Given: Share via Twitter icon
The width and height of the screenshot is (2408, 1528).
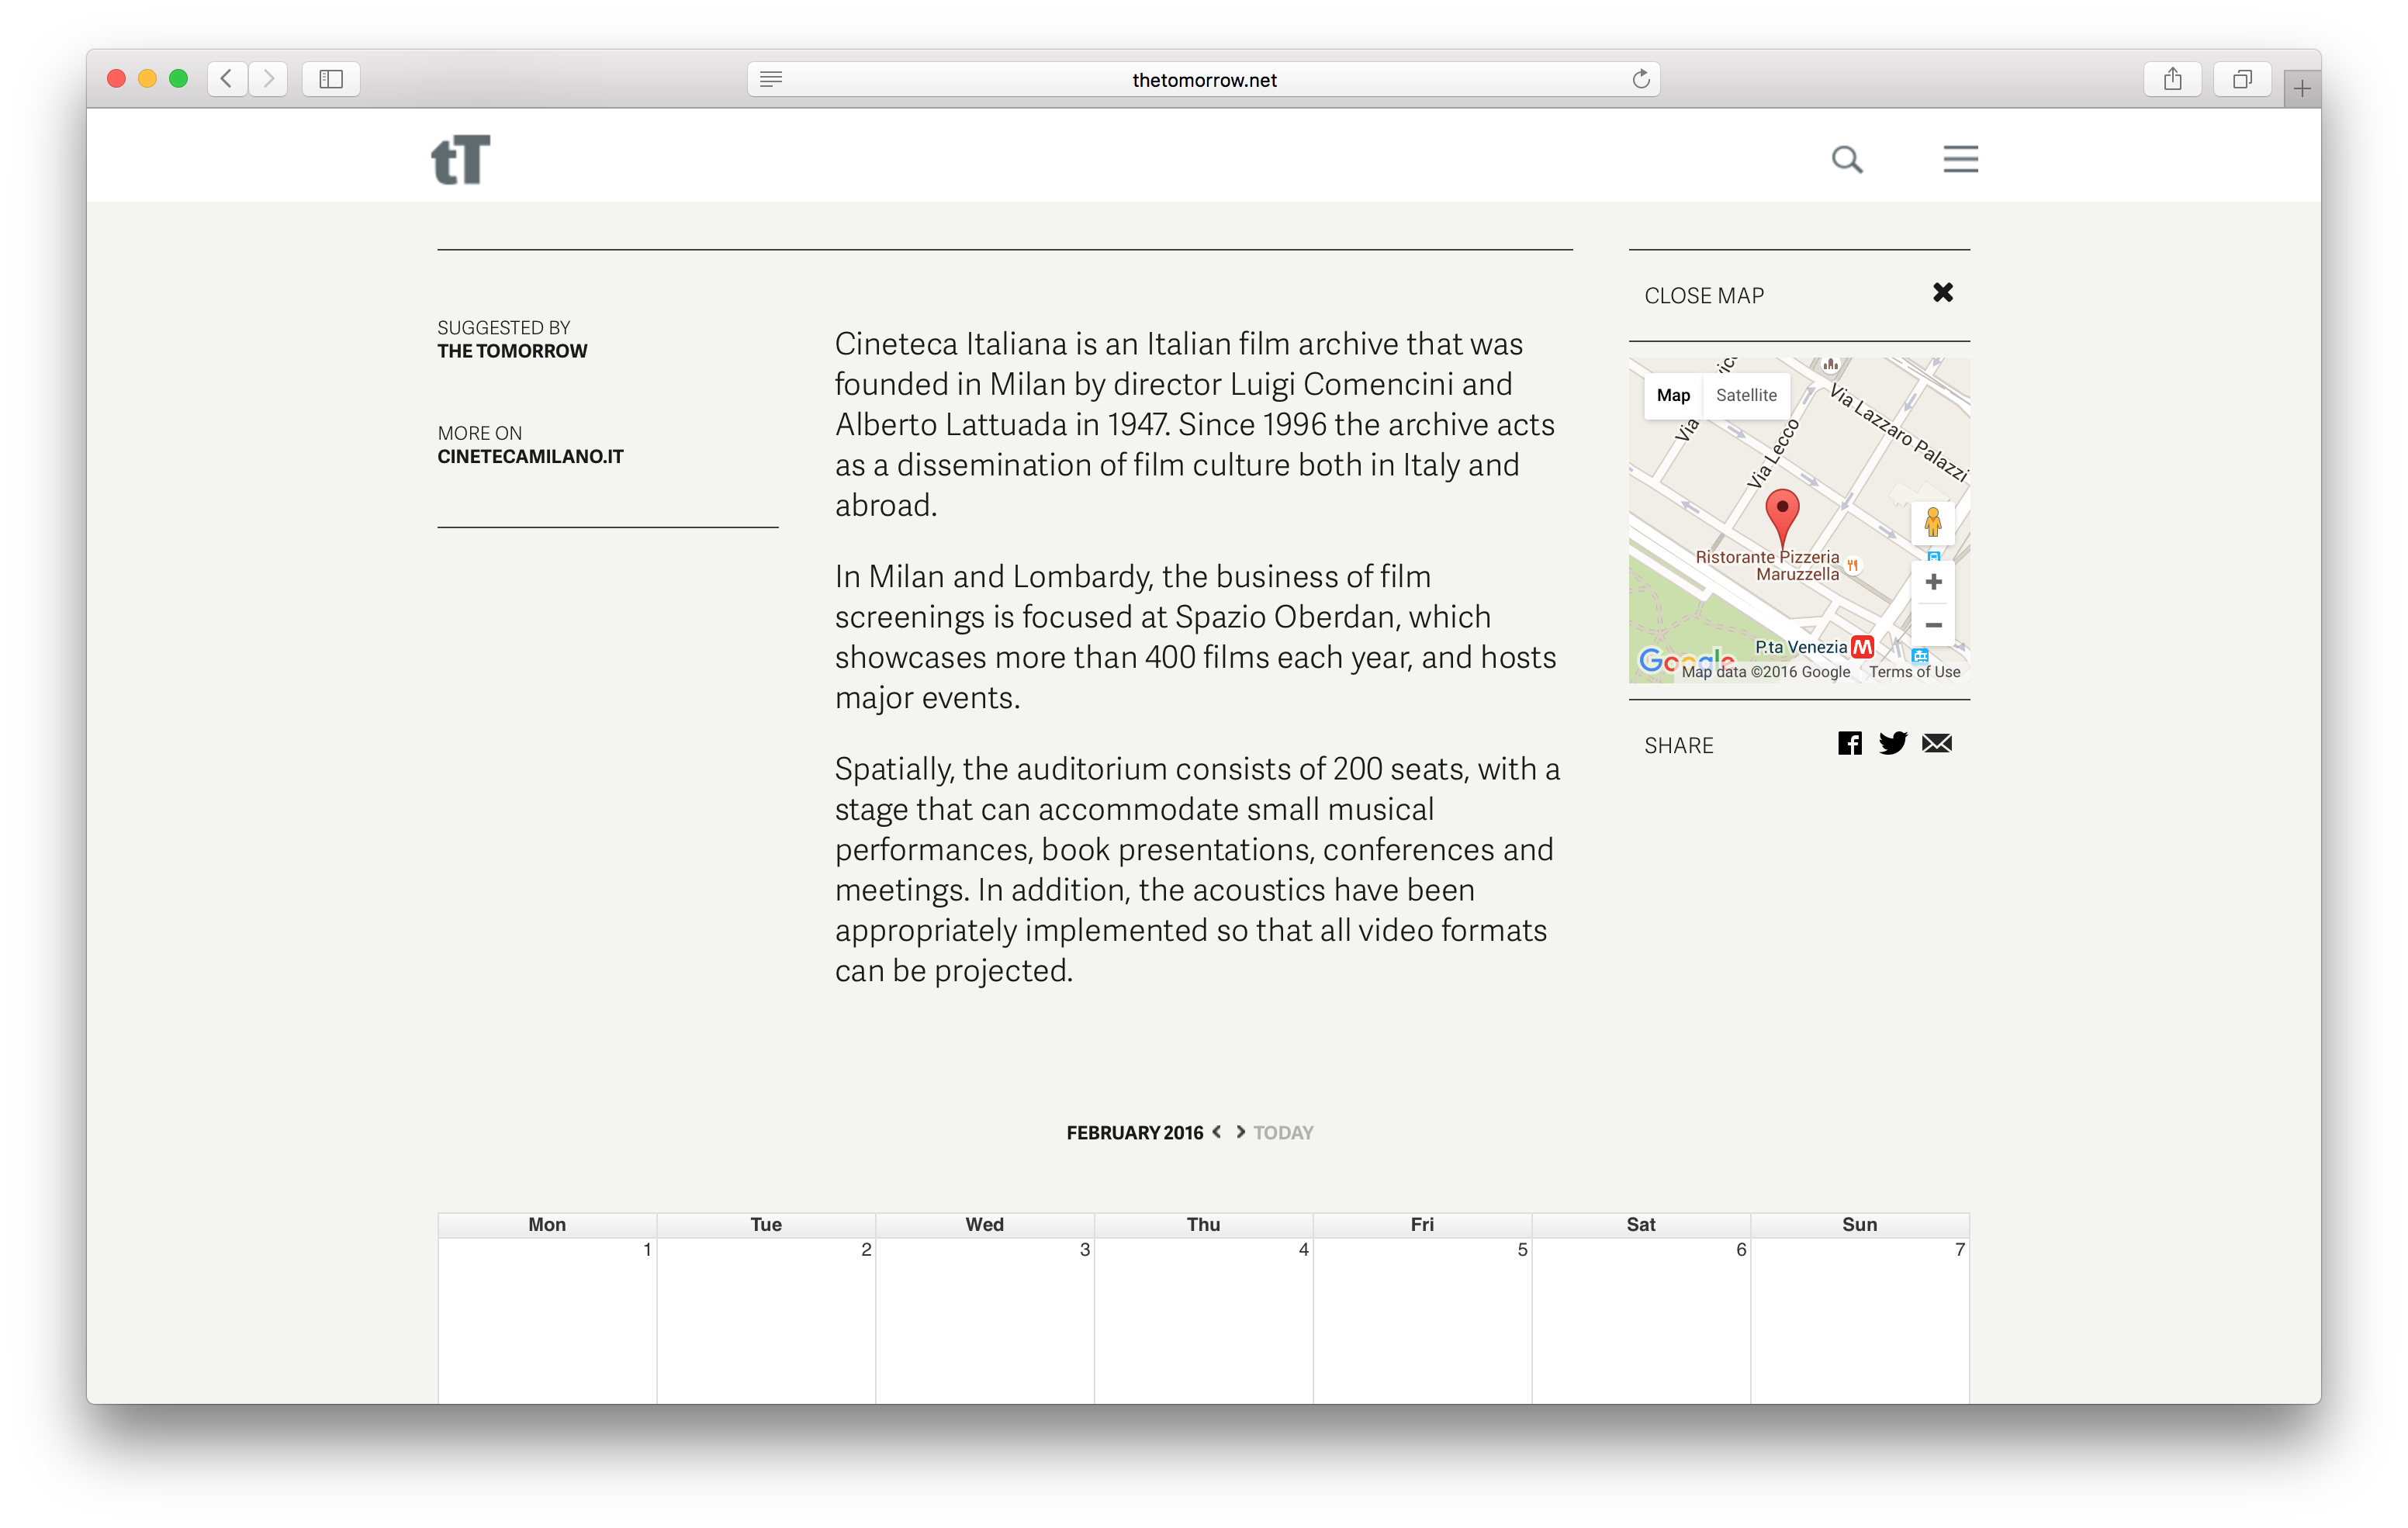Looking at the screenshot, I should coord(1892,743).
